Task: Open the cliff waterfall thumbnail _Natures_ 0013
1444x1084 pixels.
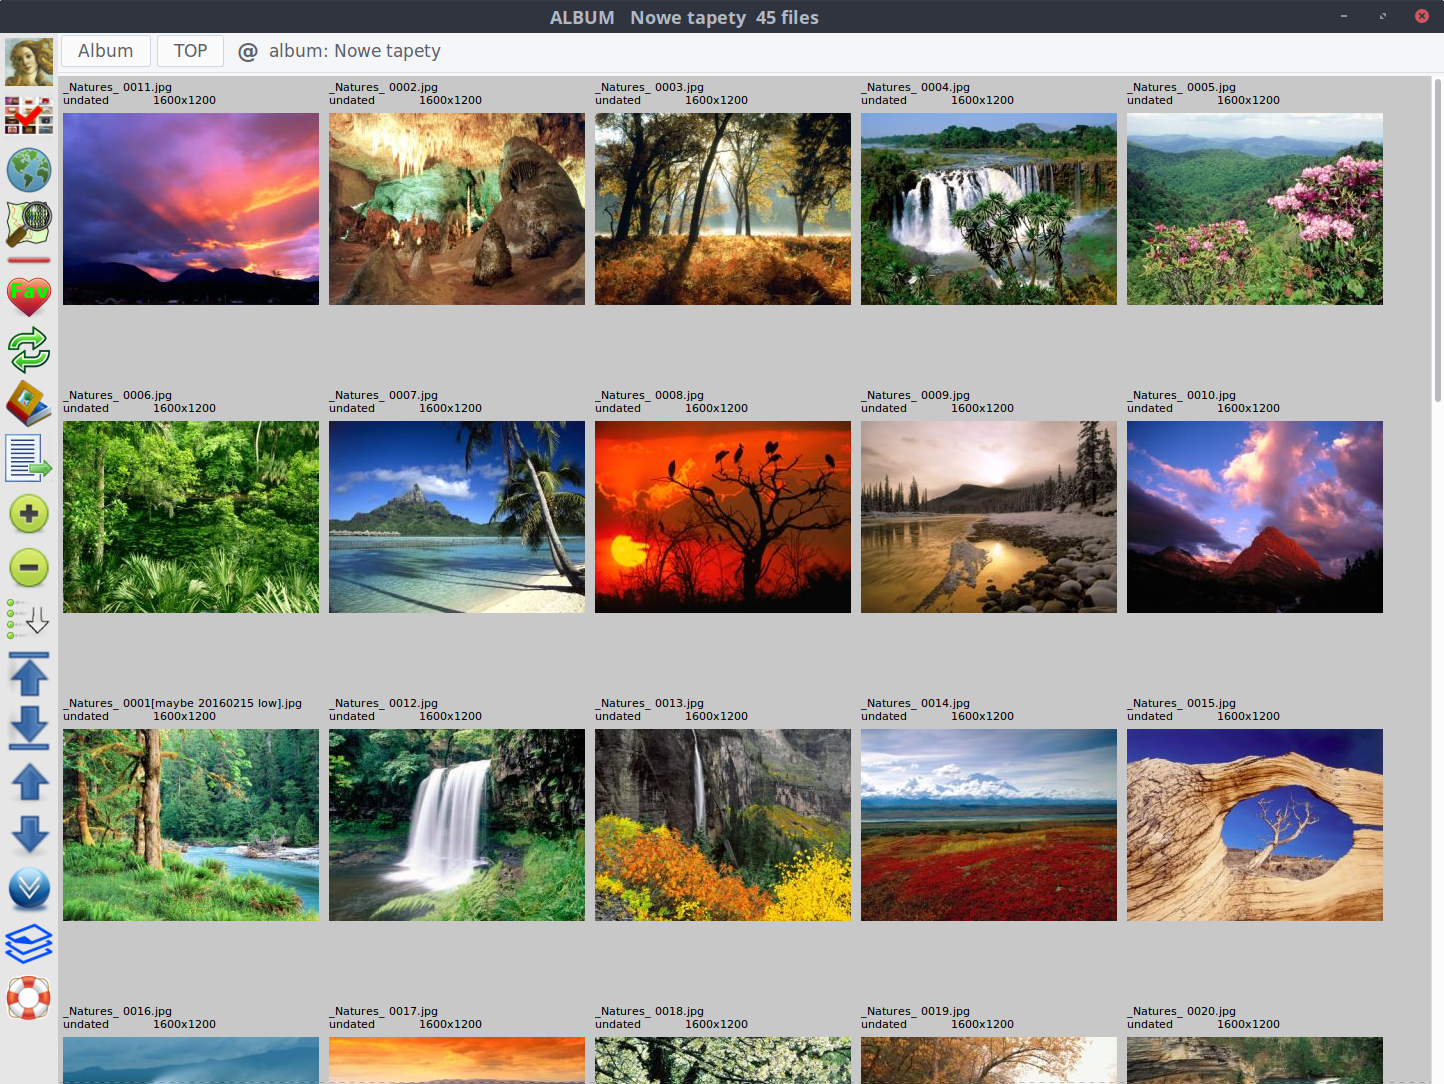Action: pos(723,825)
